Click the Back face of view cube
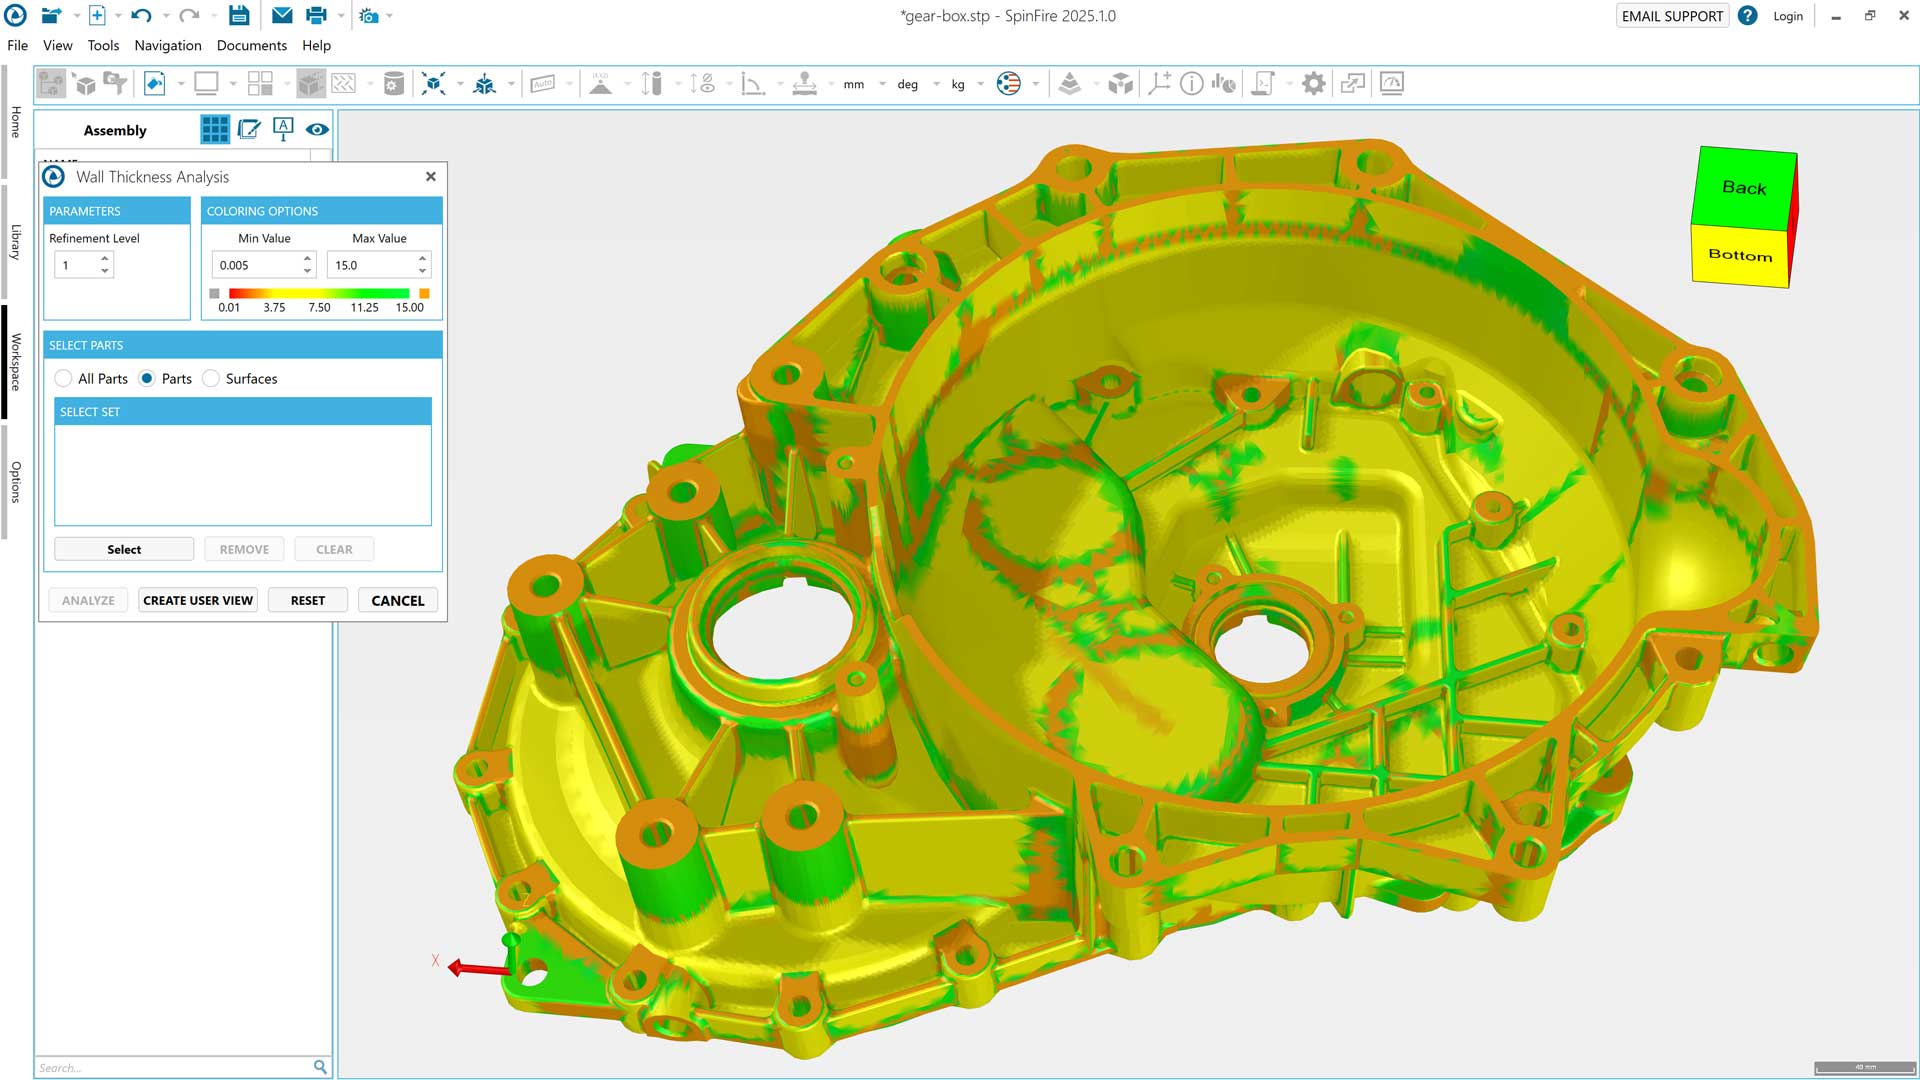The width and height of the screenshot is (1920, 1080). 1743,188
